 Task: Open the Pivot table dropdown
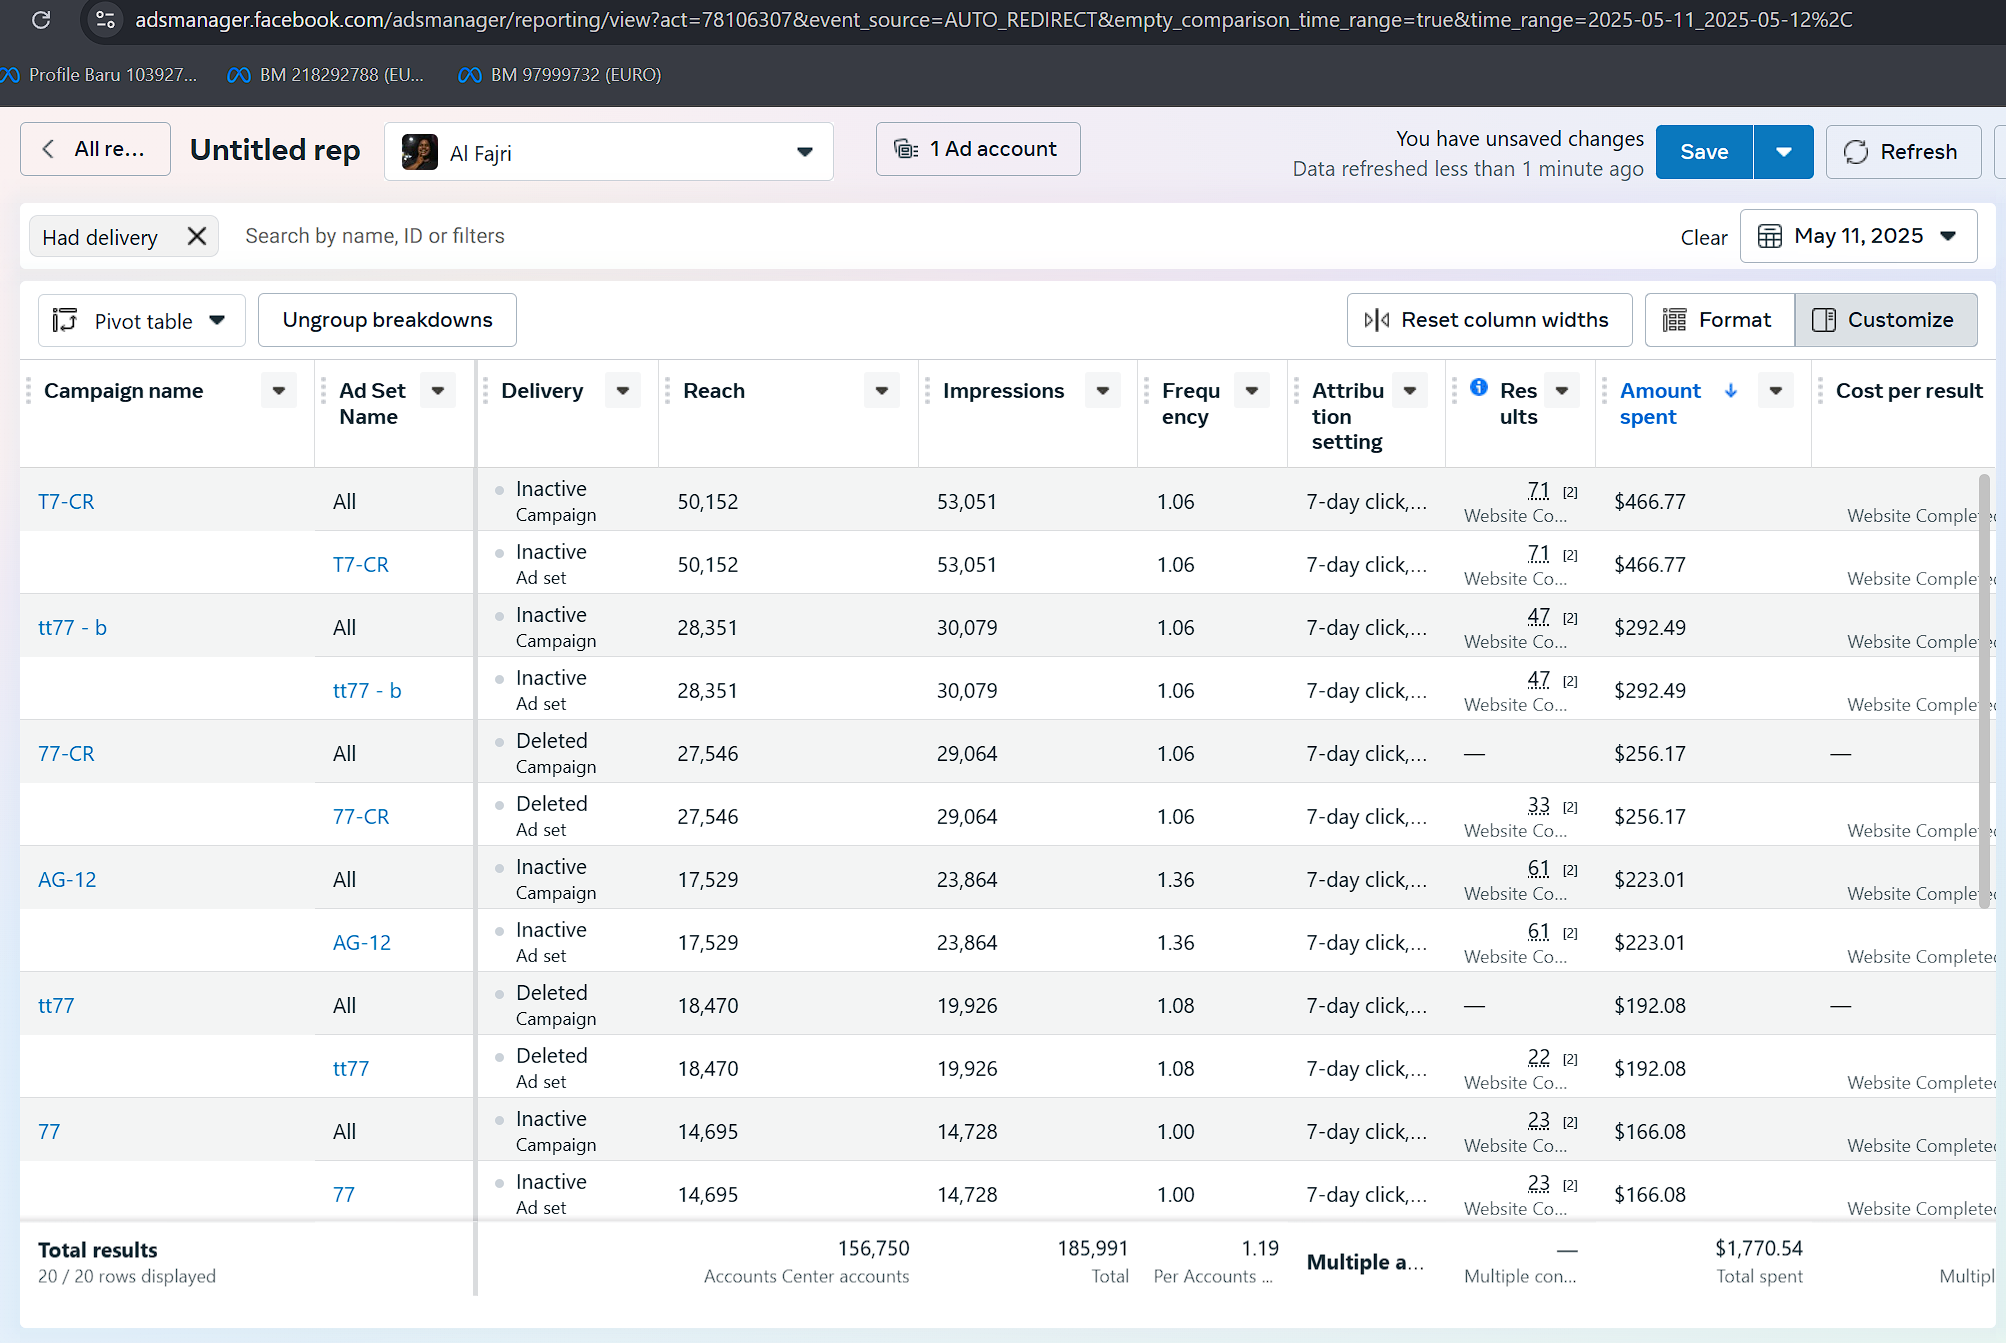point(141,321)
